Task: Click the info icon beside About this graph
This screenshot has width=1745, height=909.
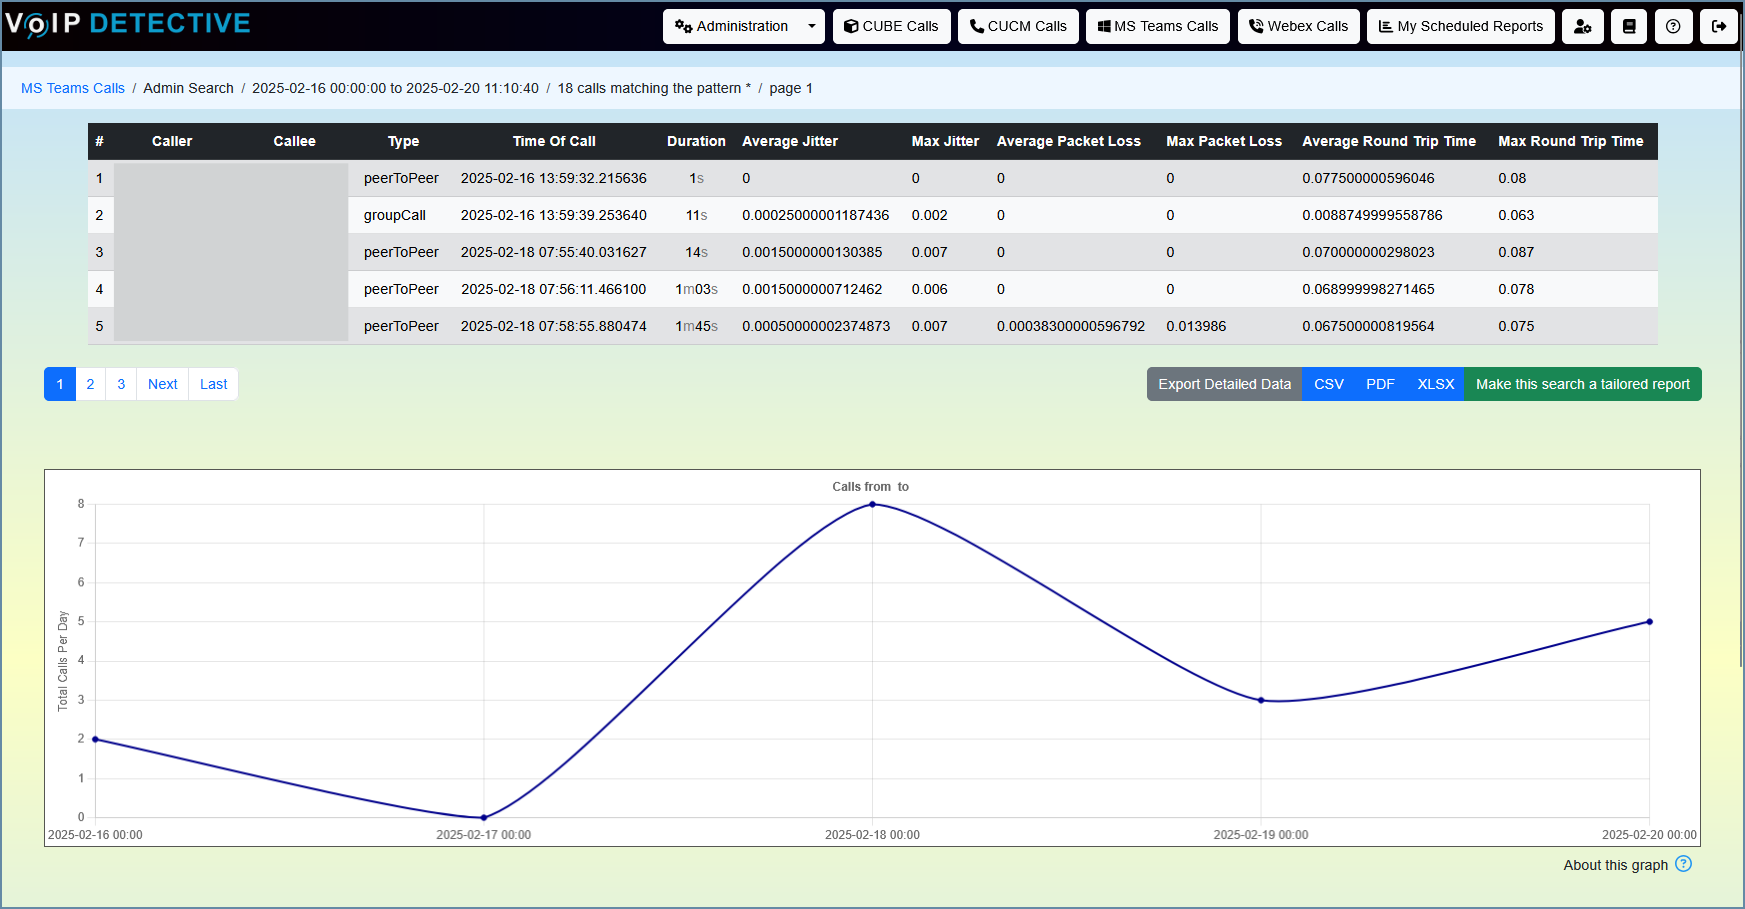Action: (1684, 864)
